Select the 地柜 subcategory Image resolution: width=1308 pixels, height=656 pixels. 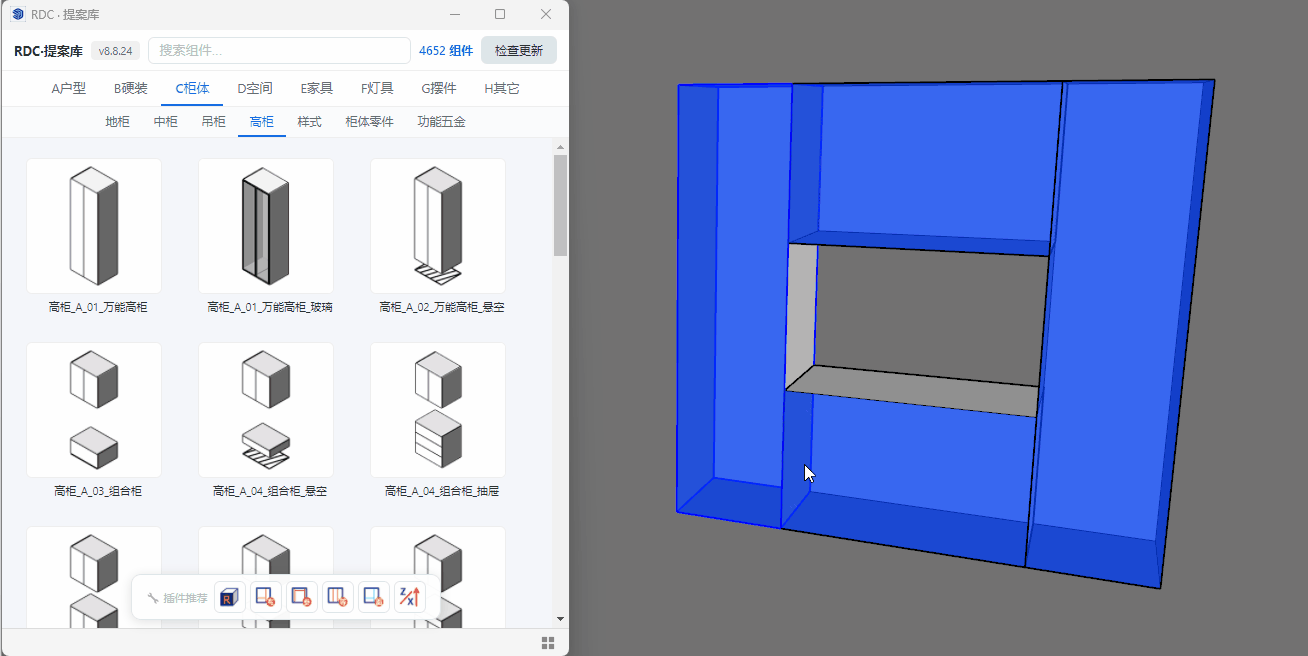(118, 122)
